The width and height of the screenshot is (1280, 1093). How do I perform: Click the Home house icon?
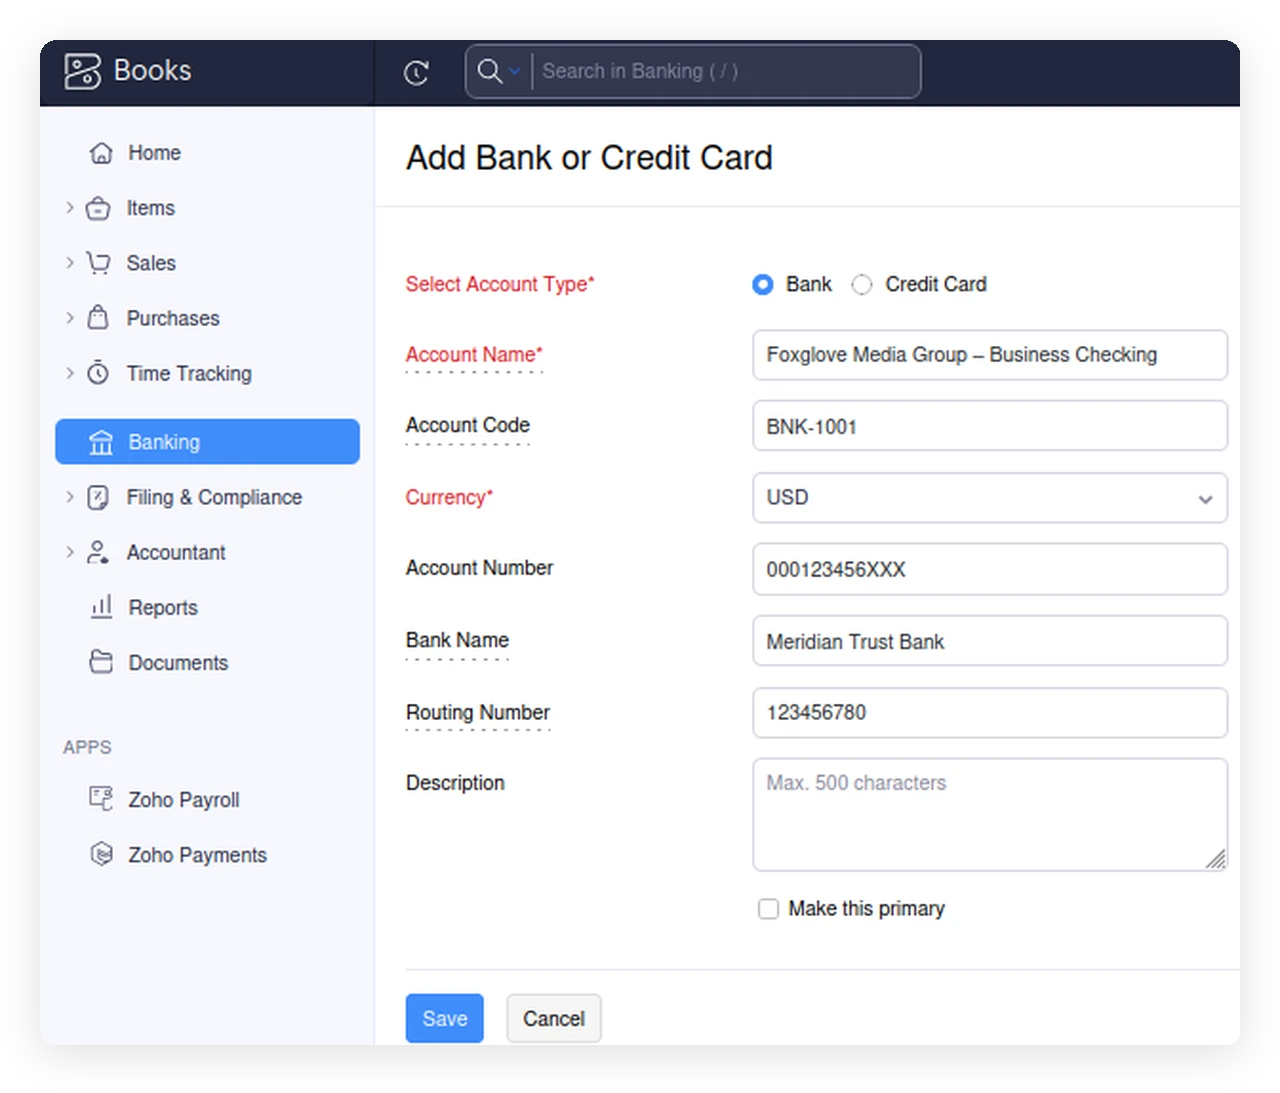101,153
